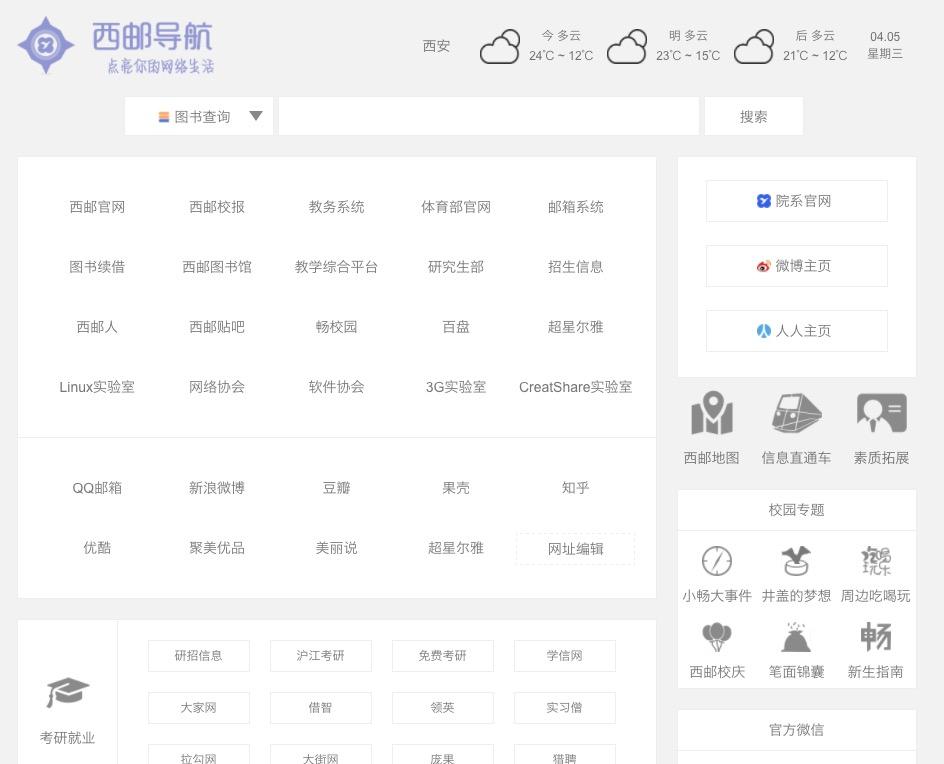Open the 研究生部 link
Image resolution: width=944 pixels, height=764 pixels.
[x=456, y=267]
